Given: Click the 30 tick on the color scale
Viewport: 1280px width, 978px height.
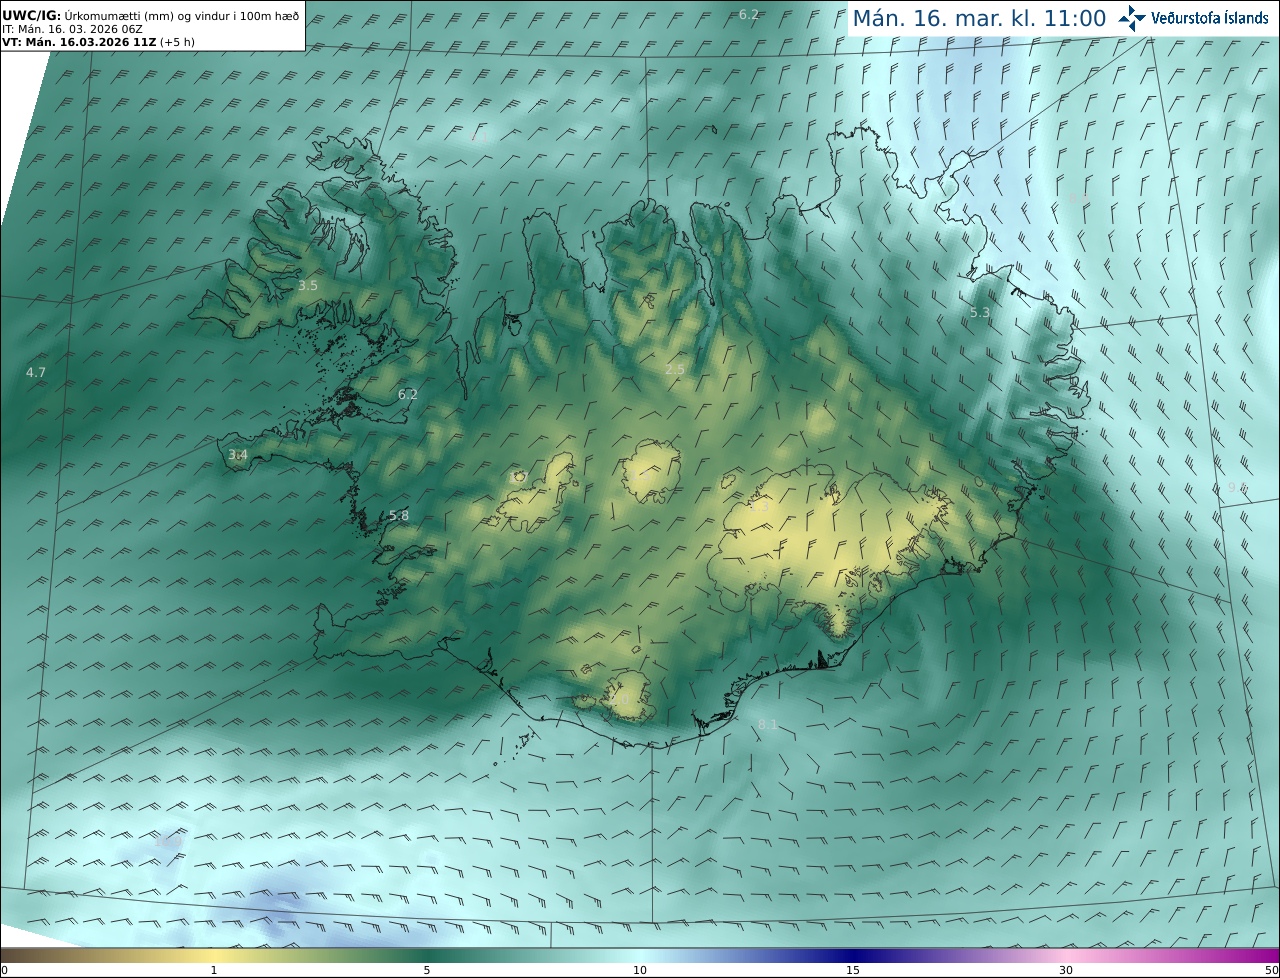Looking at the screenshot, I should [1066, 970].
